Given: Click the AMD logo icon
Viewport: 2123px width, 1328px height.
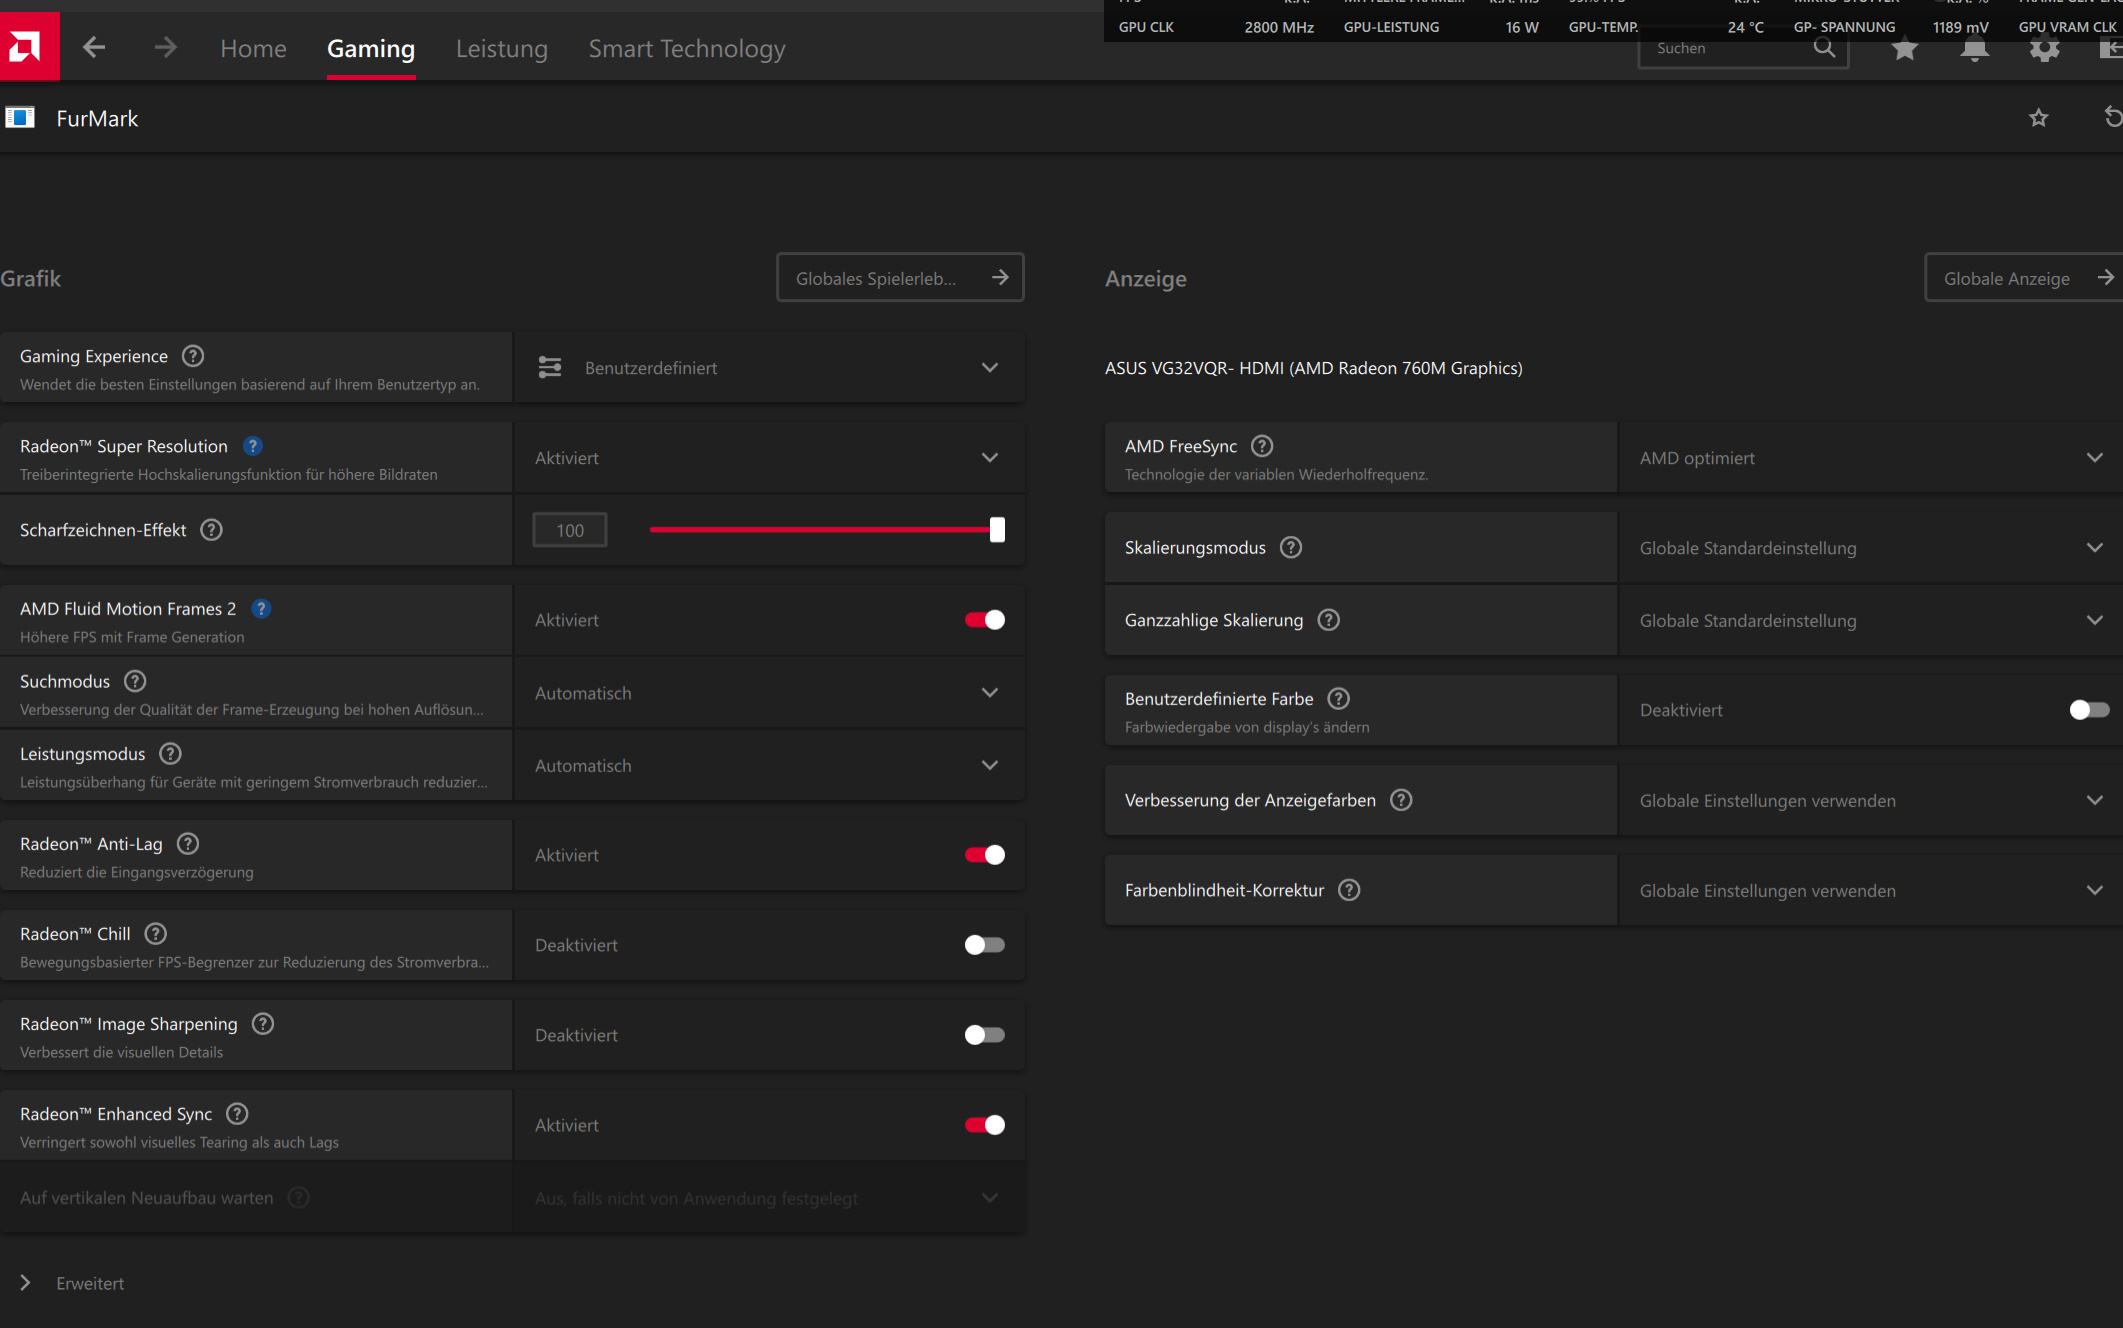Looking at the screenshot, I should (28, 46).
